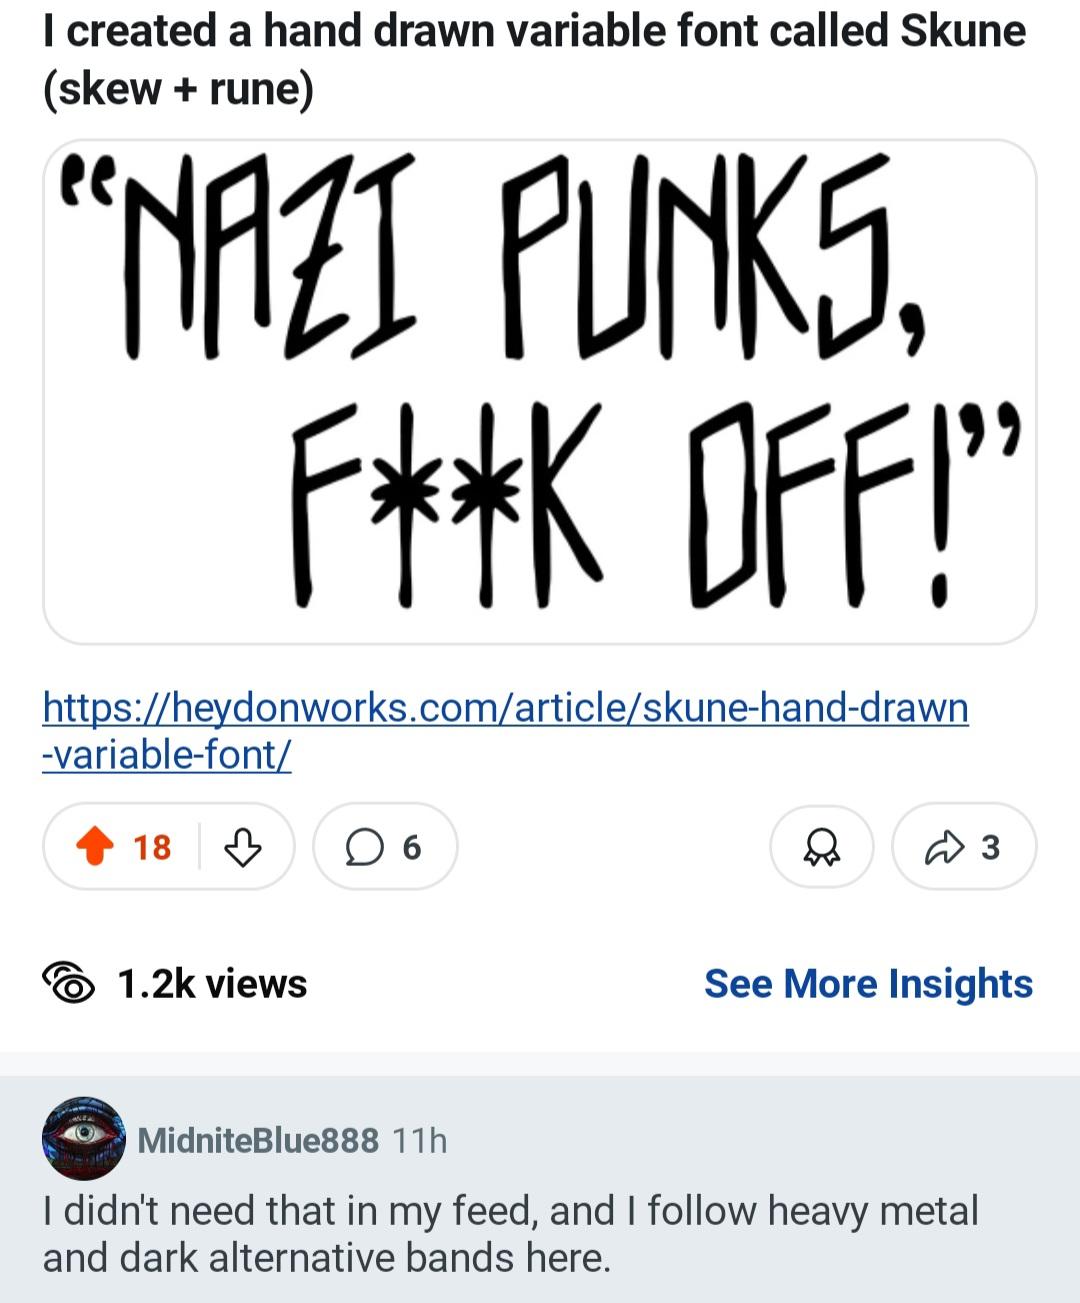
Task: Downvote the post with the down arrow
Action: point(242,847)
